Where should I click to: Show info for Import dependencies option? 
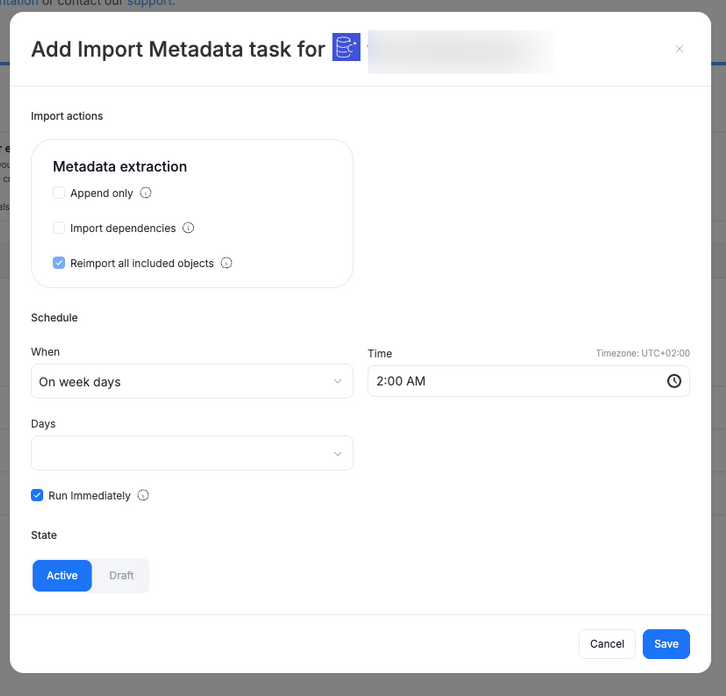[x=188, y=228]
